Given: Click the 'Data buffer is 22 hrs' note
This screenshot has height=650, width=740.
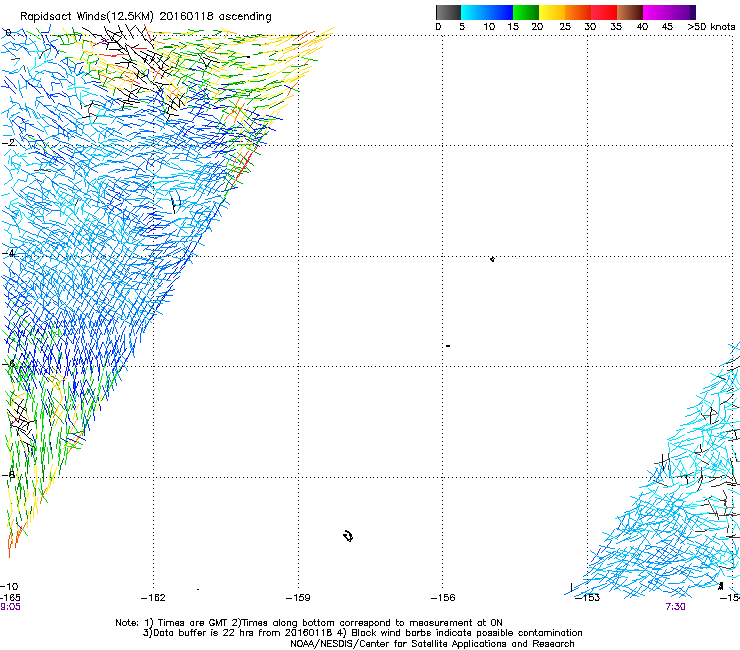Looking at the screenshot, I should tap(362, 633).
